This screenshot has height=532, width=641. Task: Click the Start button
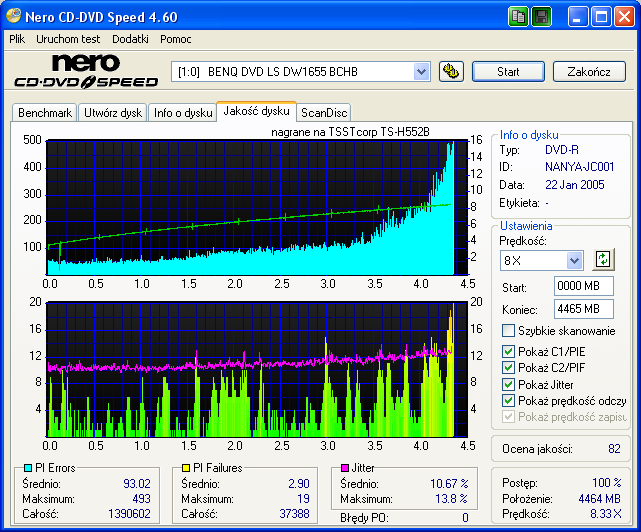(x=508, y=72)
